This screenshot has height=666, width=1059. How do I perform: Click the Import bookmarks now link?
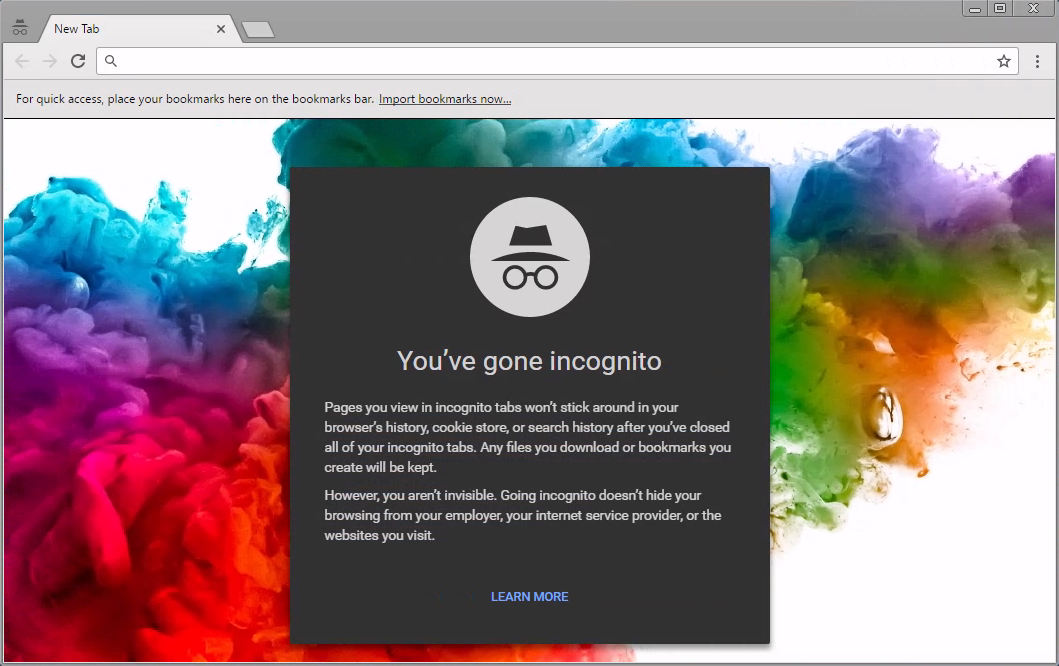pos(445,99)
